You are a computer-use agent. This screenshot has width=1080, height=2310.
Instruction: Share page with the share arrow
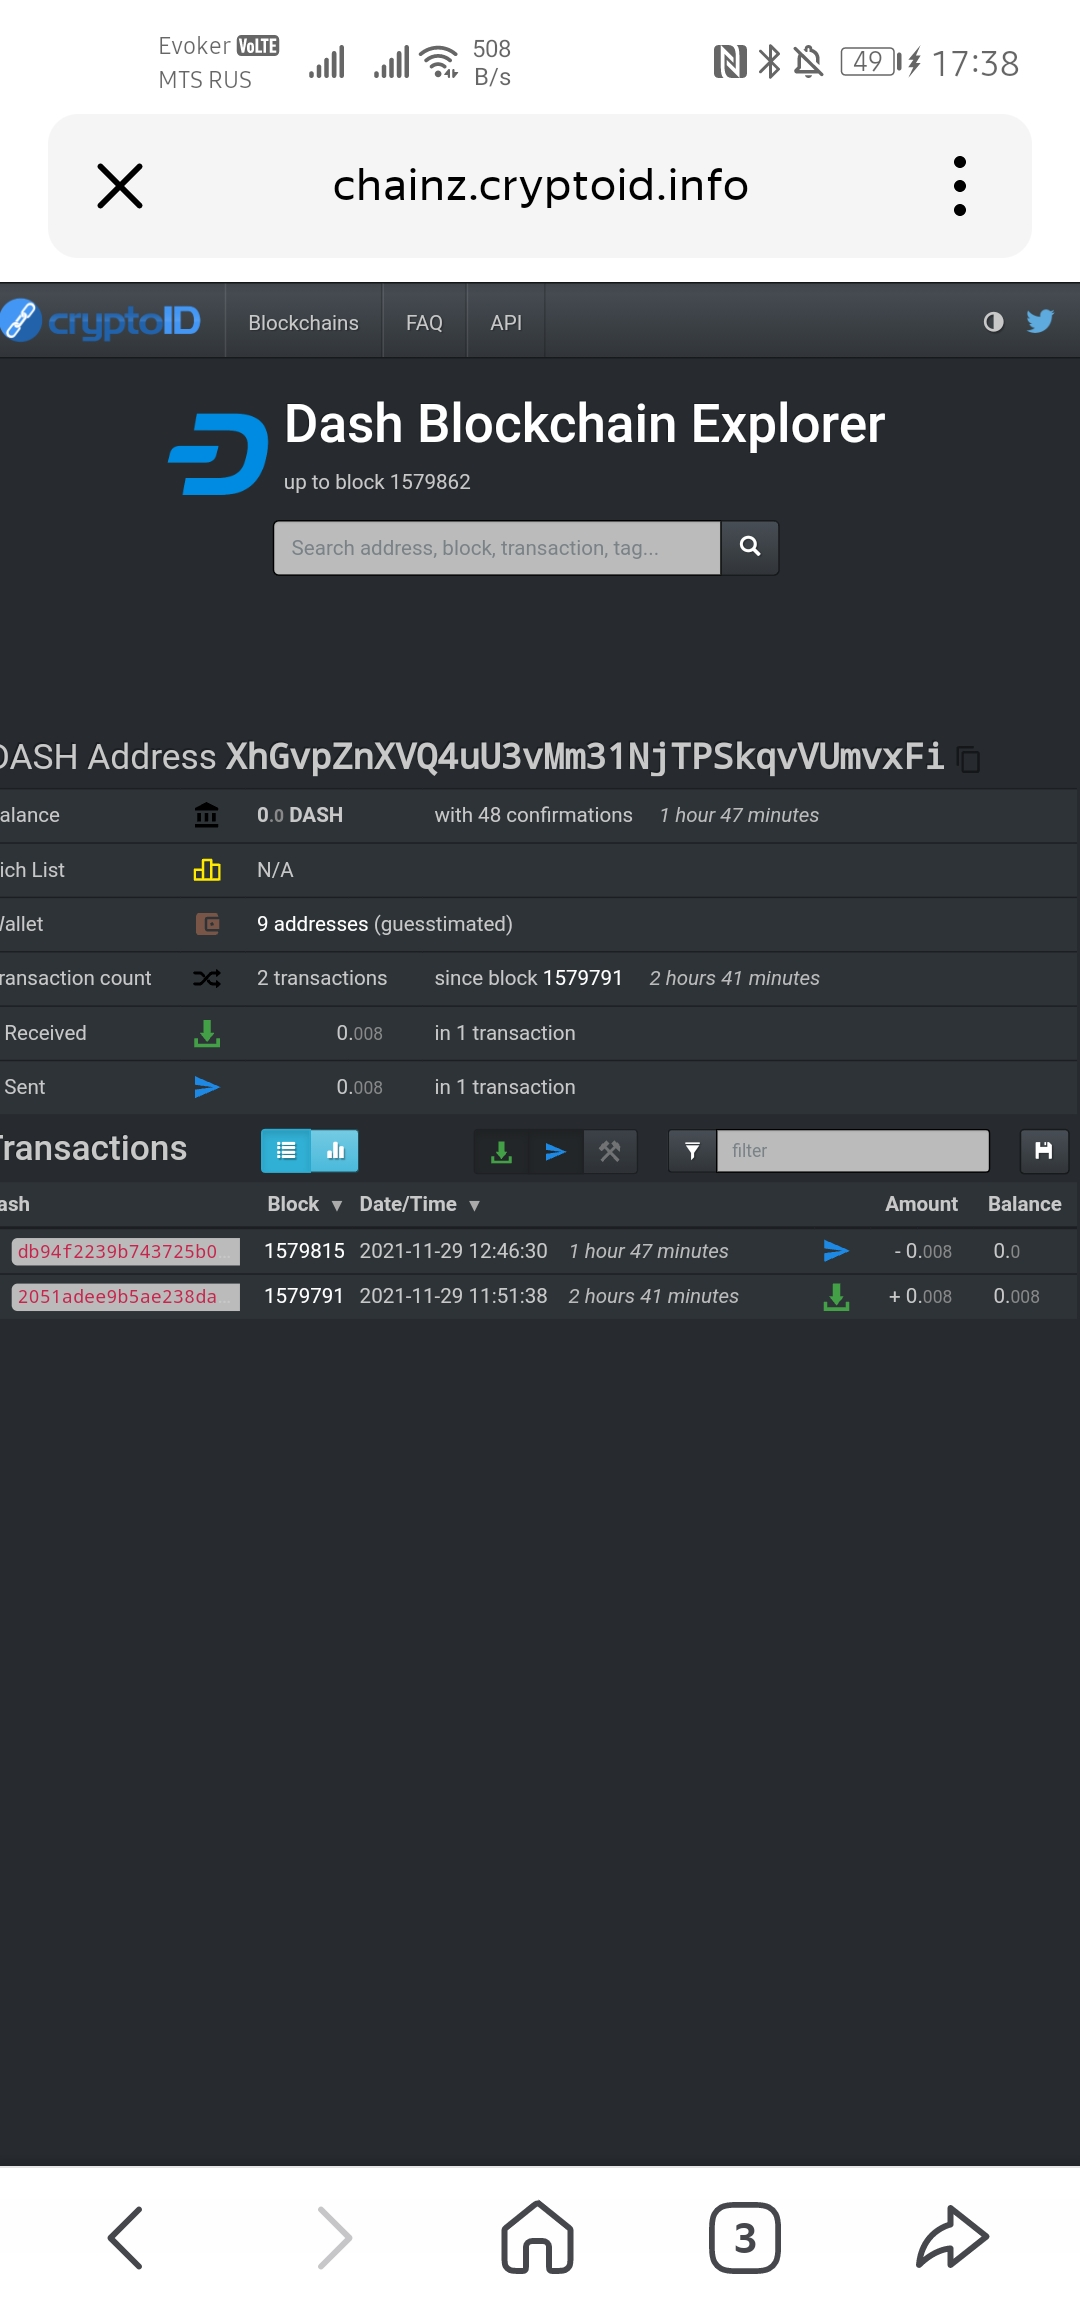click(953, 2237)
